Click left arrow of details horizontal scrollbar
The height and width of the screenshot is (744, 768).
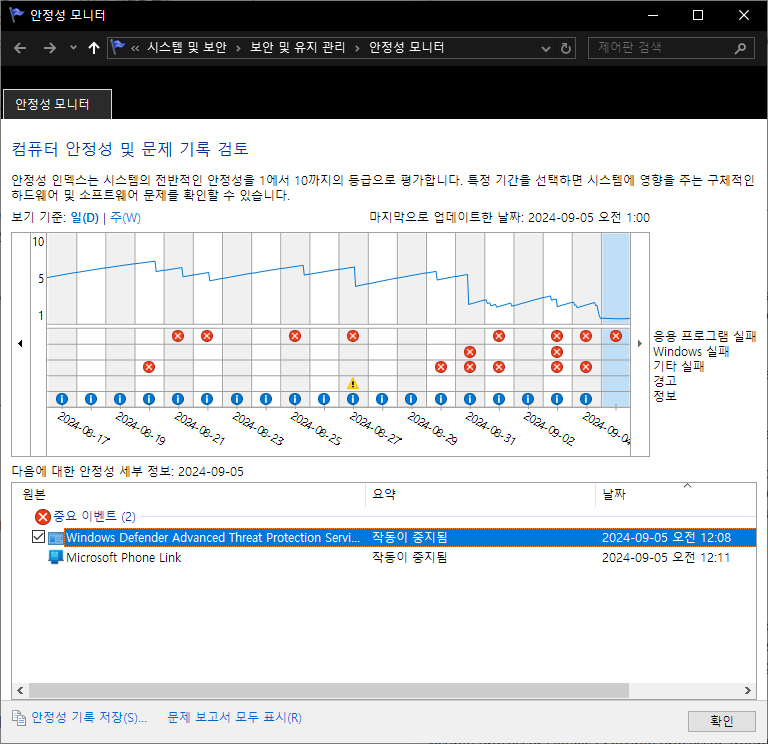(x=20, y=690)
